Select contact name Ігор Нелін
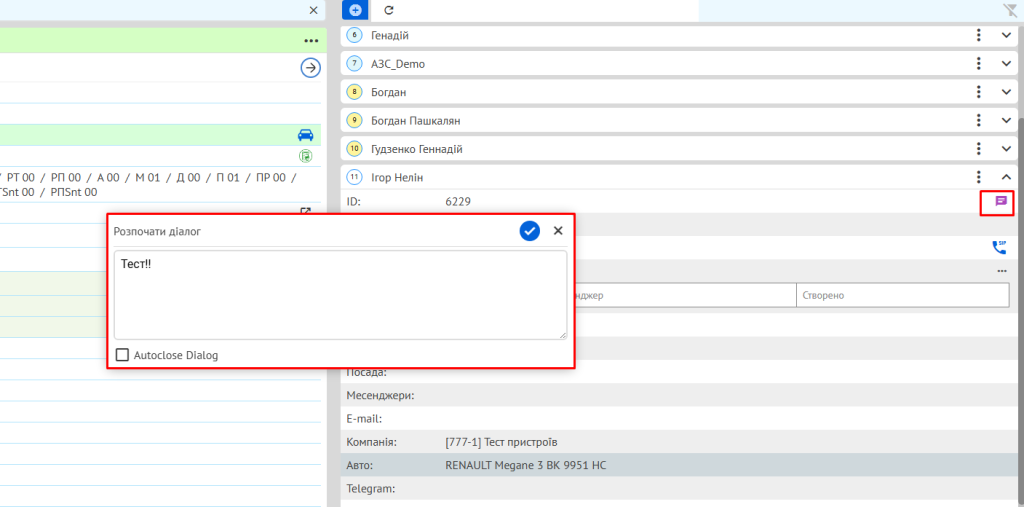The width and height of the screenshot is (1024, 507). [x=398, y=178]
